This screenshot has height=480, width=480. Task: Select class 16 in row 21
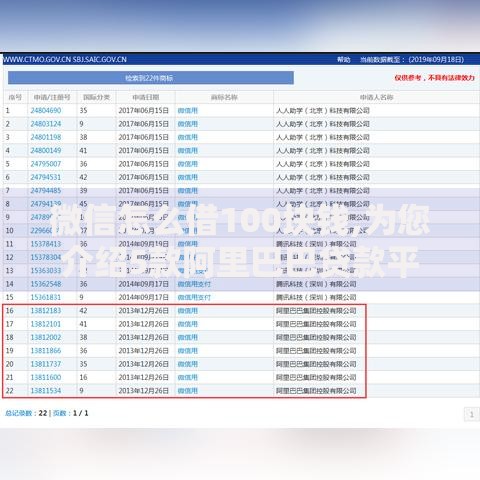[83, 377]
